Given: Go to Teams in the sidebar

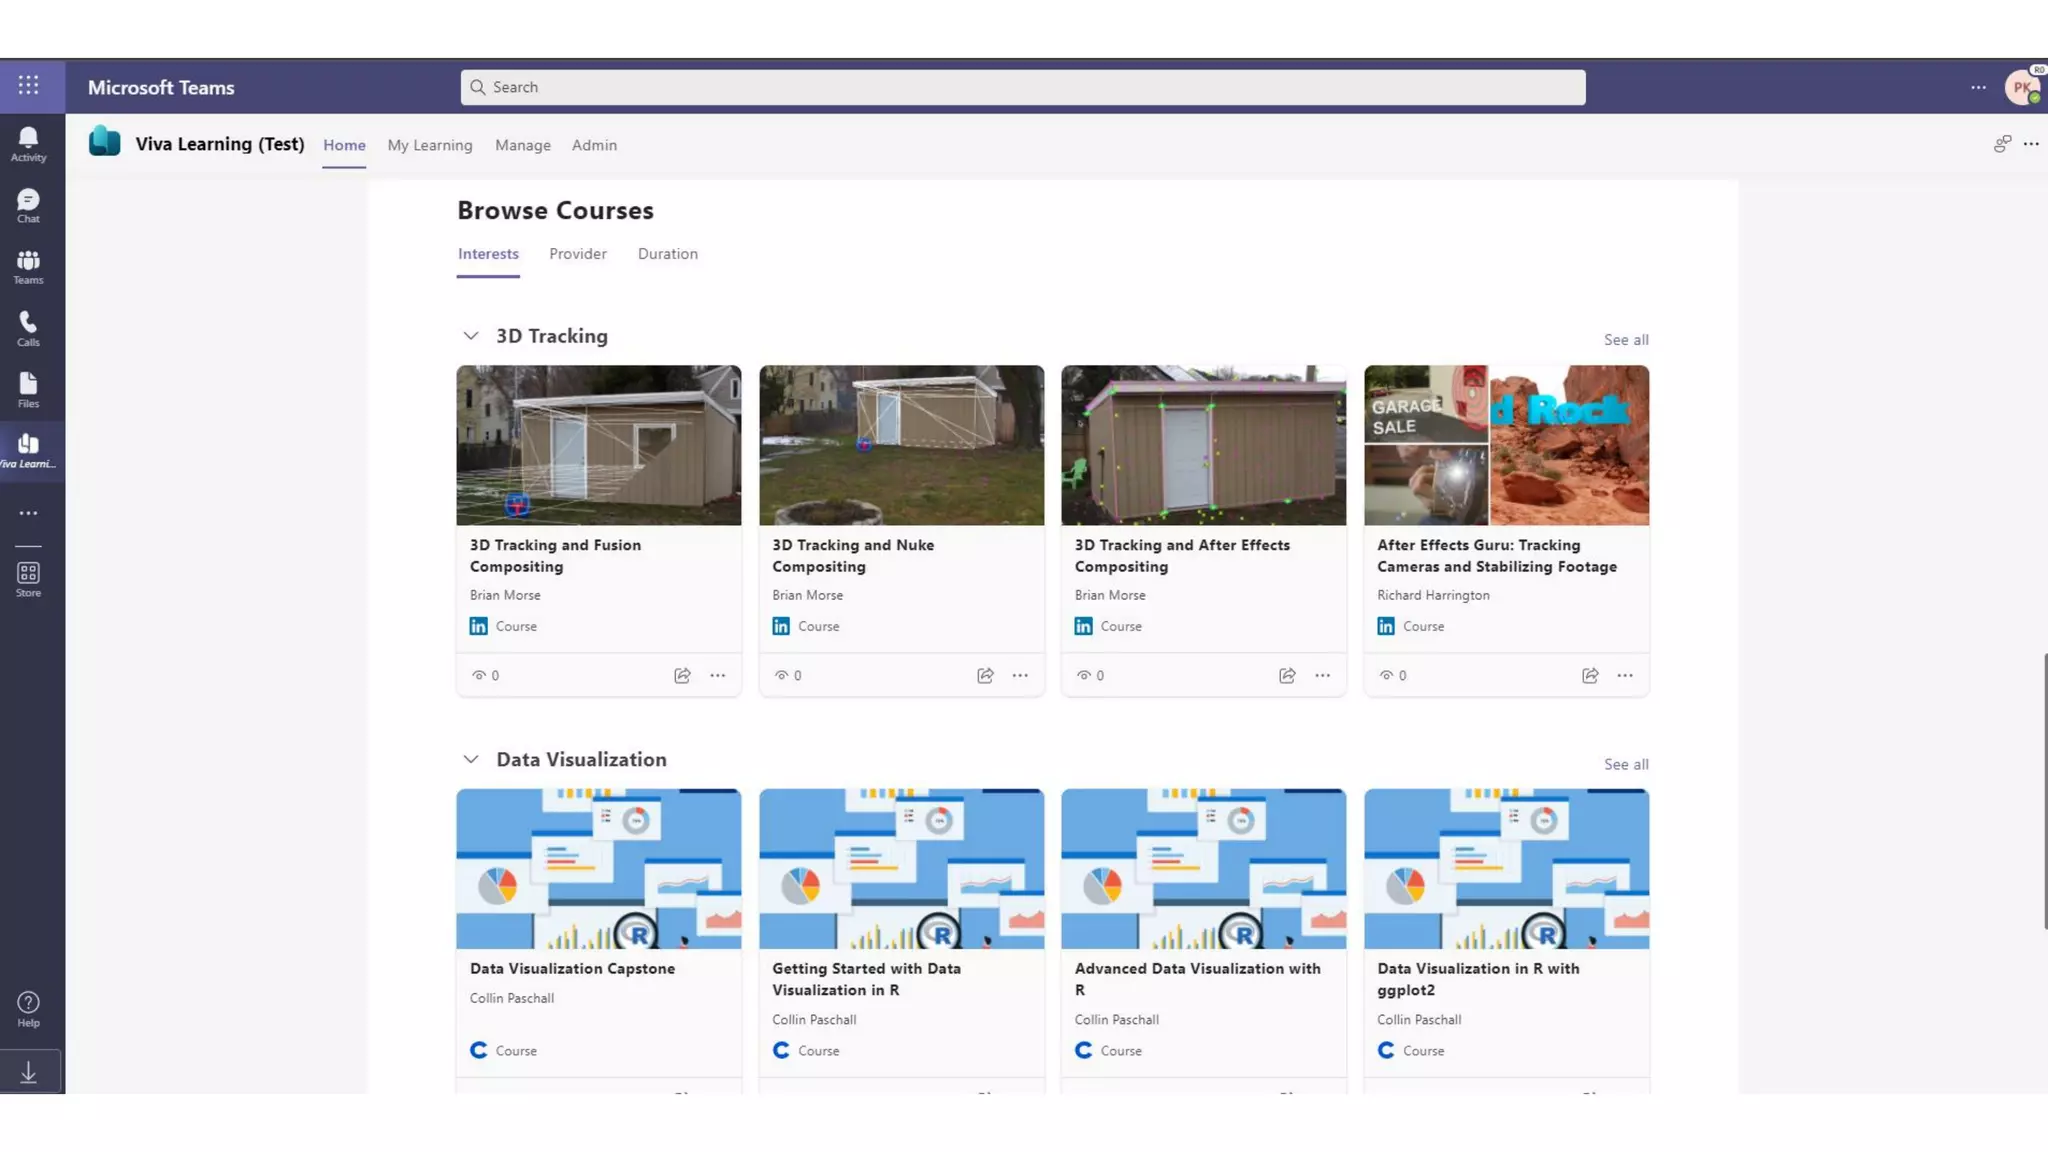Looking at the screenshot, I should point(28,267).
